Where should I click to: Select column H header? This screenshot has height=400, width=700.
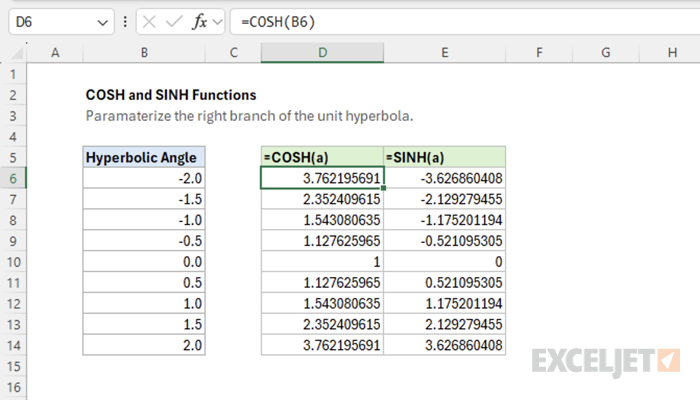click(670, 53)
